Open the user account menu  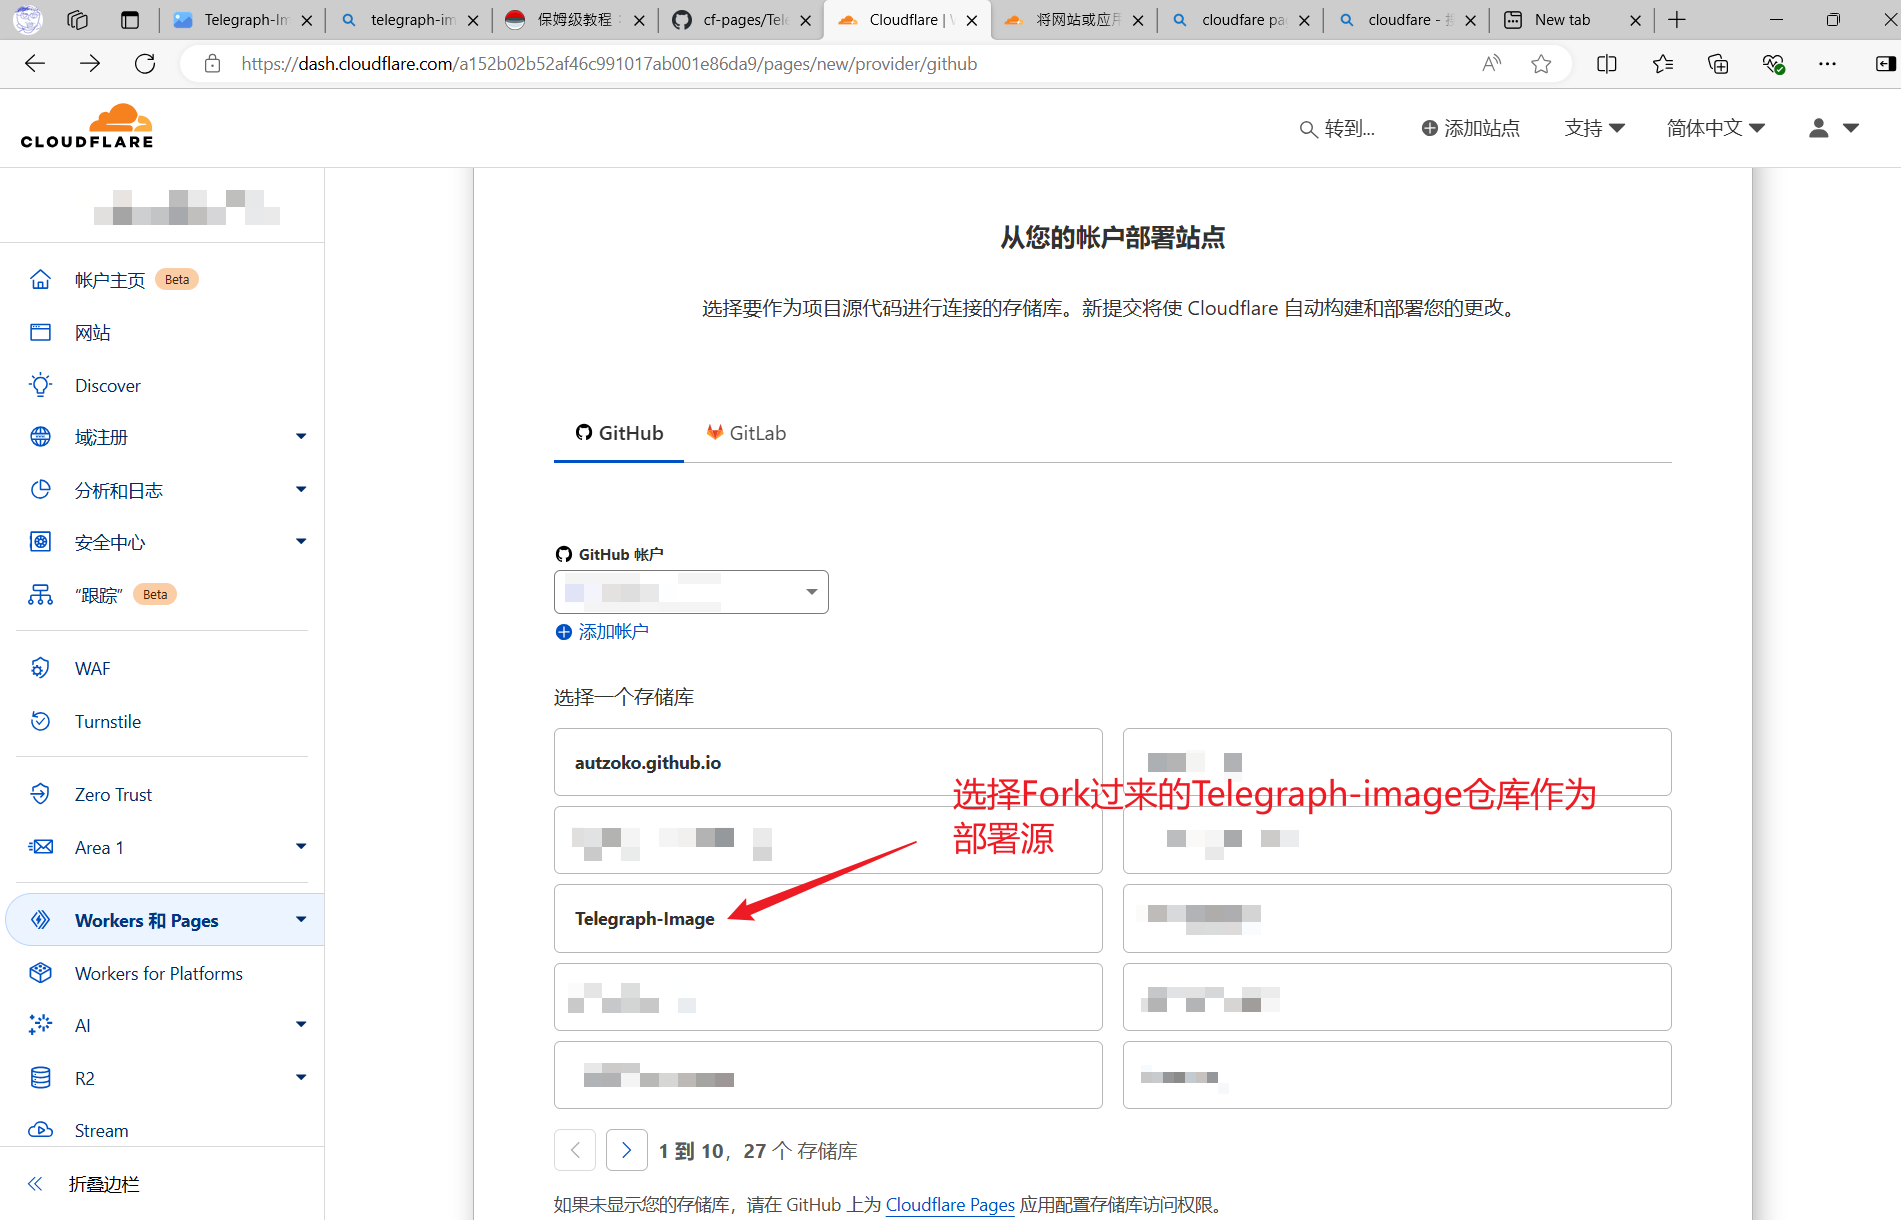click(1834, 128)
